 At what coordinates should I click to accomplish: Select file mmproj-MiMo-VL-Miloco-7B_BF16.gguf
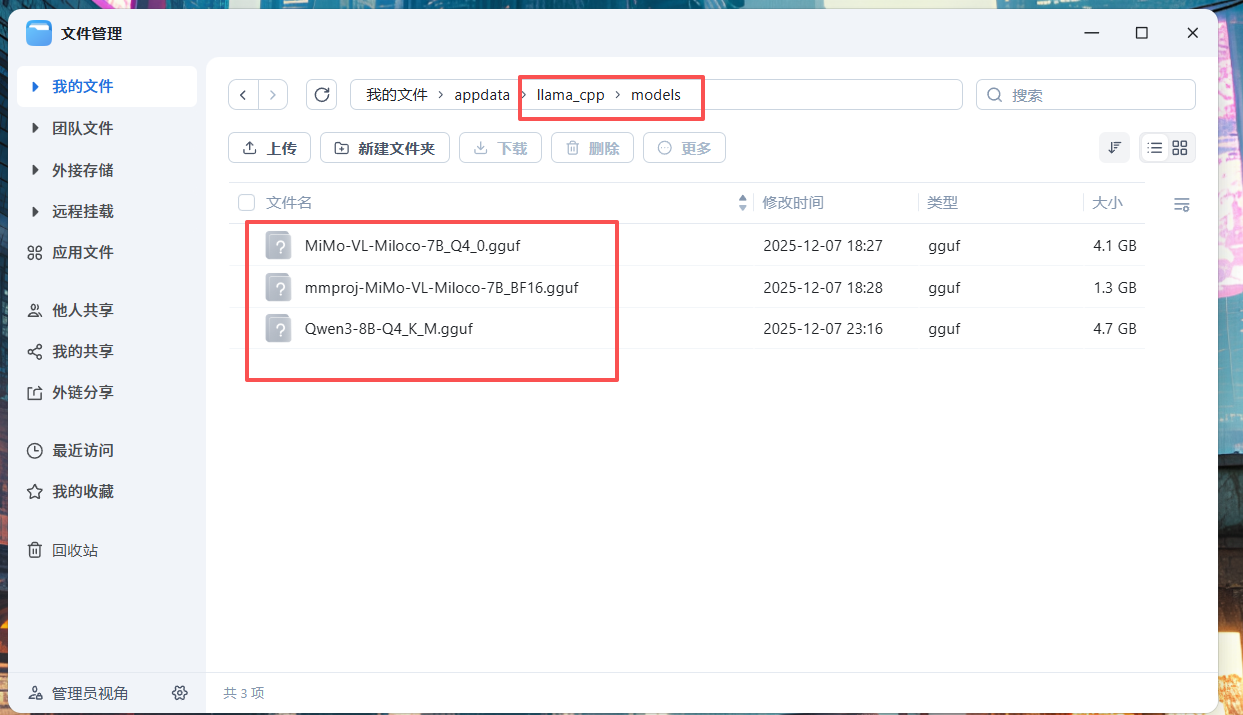pos(441,287)
